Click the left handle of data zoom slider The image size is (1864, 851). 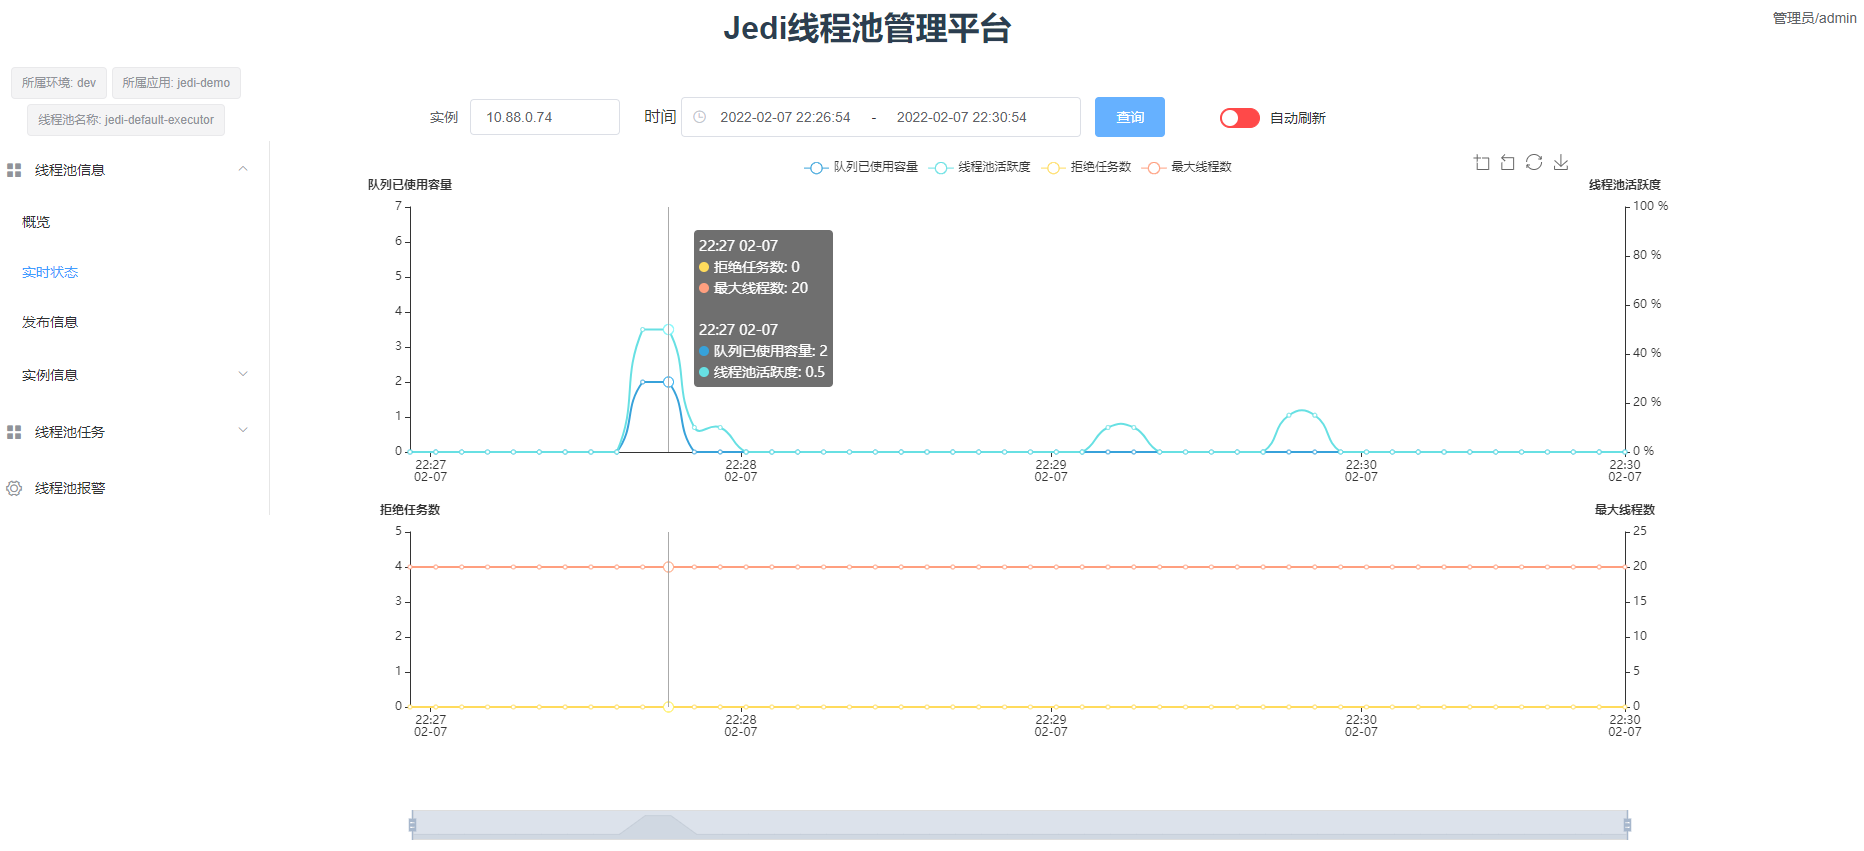(x=412, y=825)
